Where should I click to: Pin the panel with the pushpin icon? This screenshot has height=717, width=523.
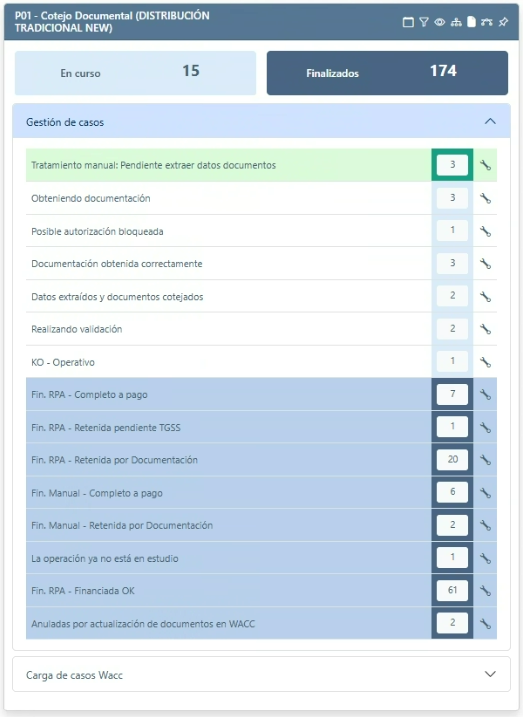pos(503,22)
